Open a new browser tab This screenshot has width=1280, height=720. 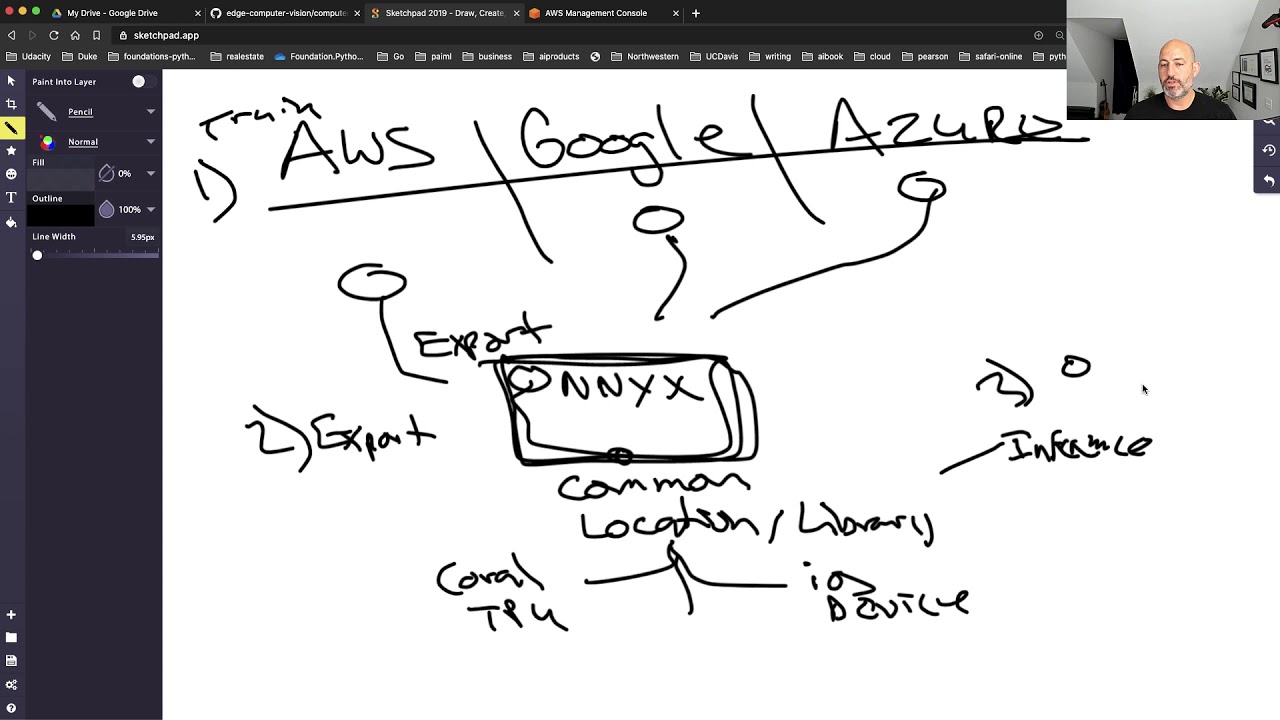(696, 13)
